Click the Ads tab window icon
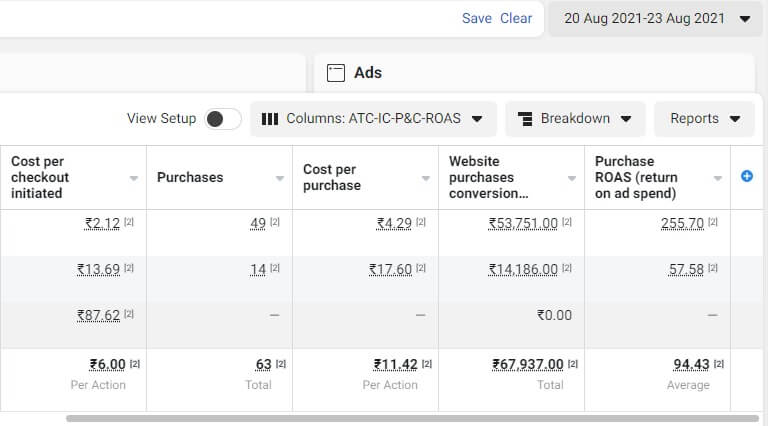 [x=336, y=73]
